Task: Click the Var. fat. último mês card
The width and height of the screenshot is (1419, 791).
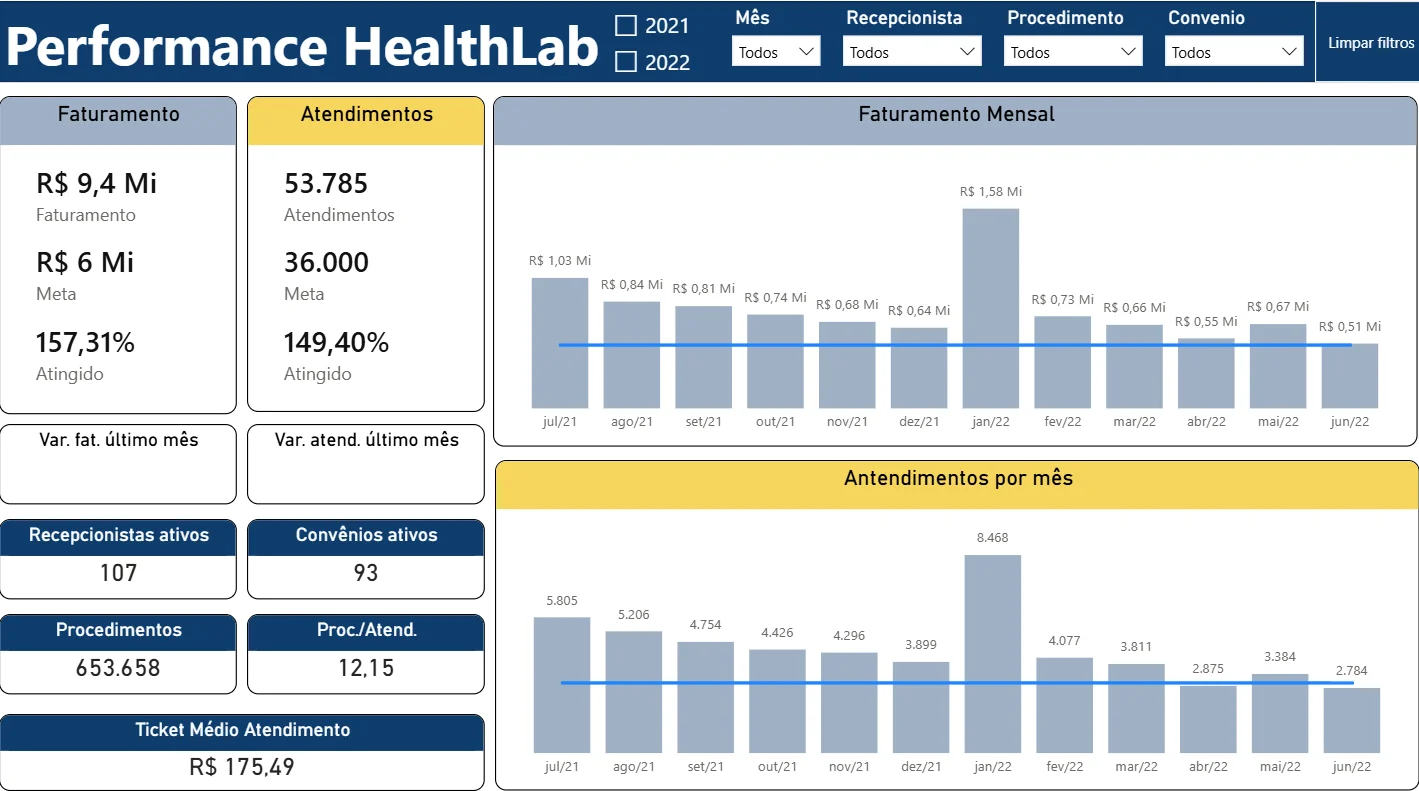Action: tap(118, 464)
